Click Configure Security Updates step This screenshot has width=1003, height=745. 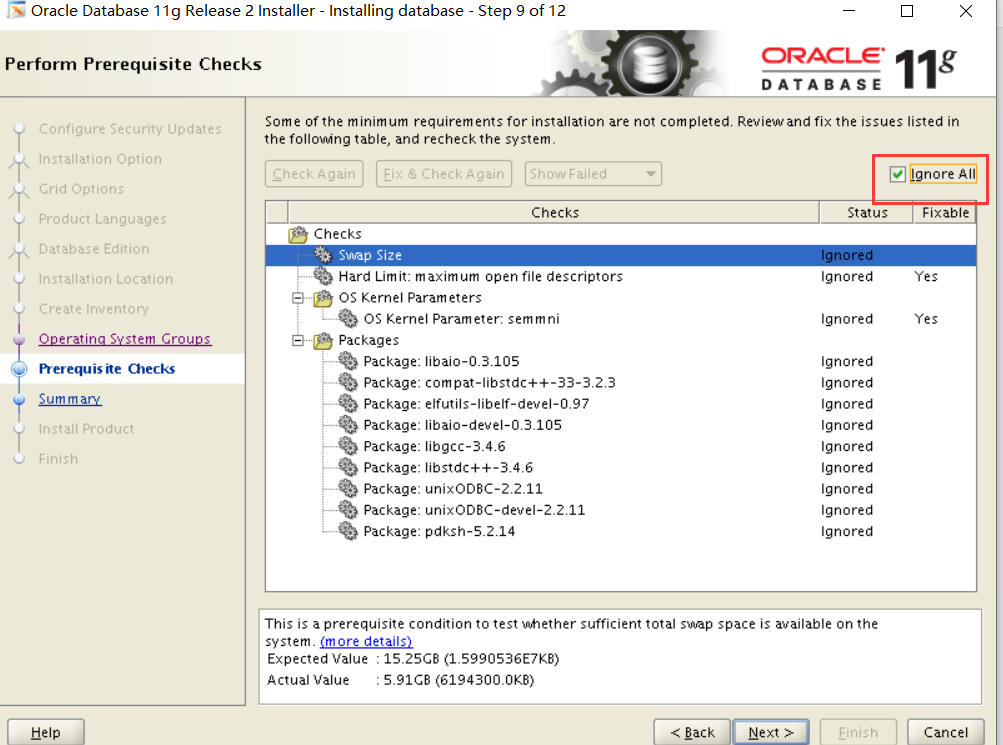130,129
